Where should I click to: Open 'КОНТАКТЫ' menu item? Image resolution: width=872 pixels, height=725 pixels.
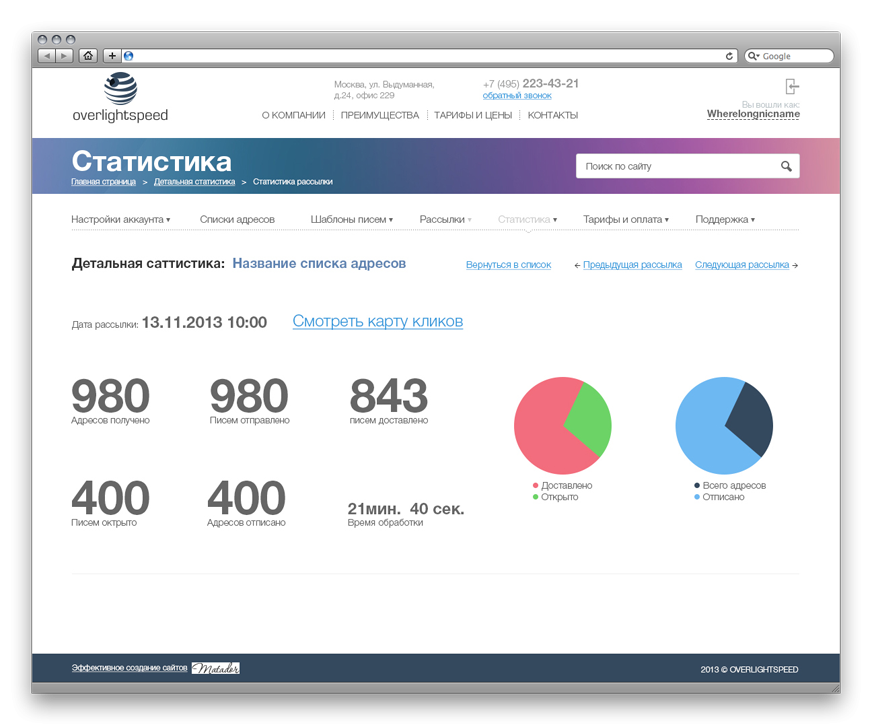553,115
